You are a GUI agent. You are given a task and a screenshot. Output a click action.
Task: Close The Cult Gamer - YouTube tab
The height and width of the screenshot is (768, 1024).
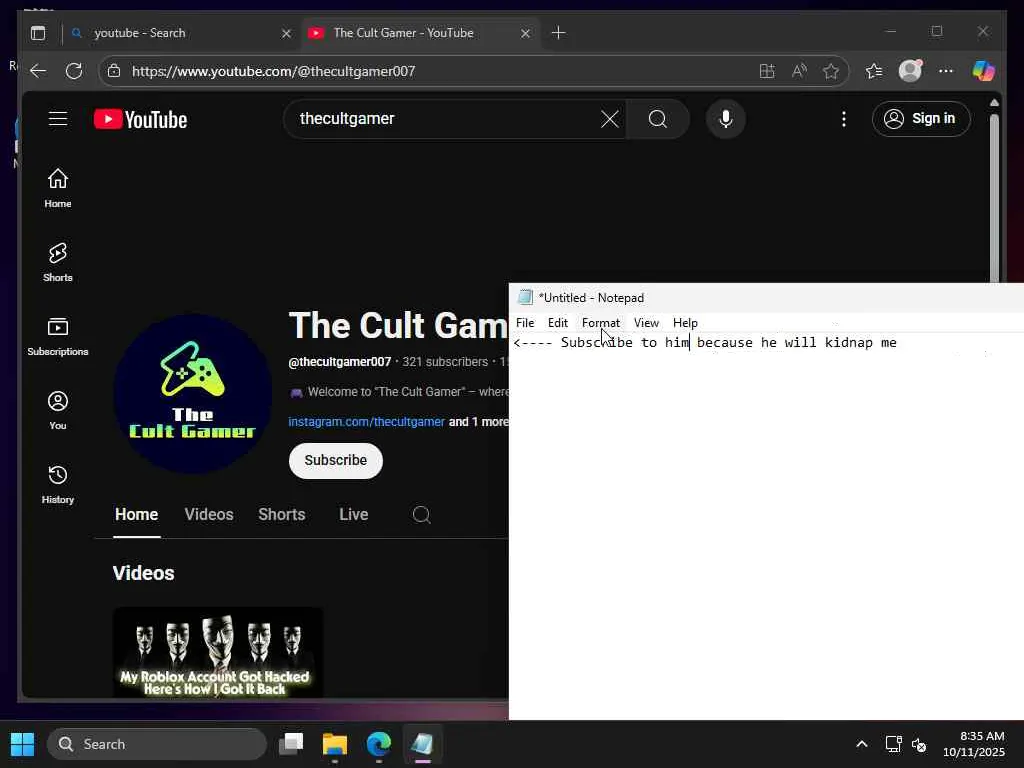525,33
